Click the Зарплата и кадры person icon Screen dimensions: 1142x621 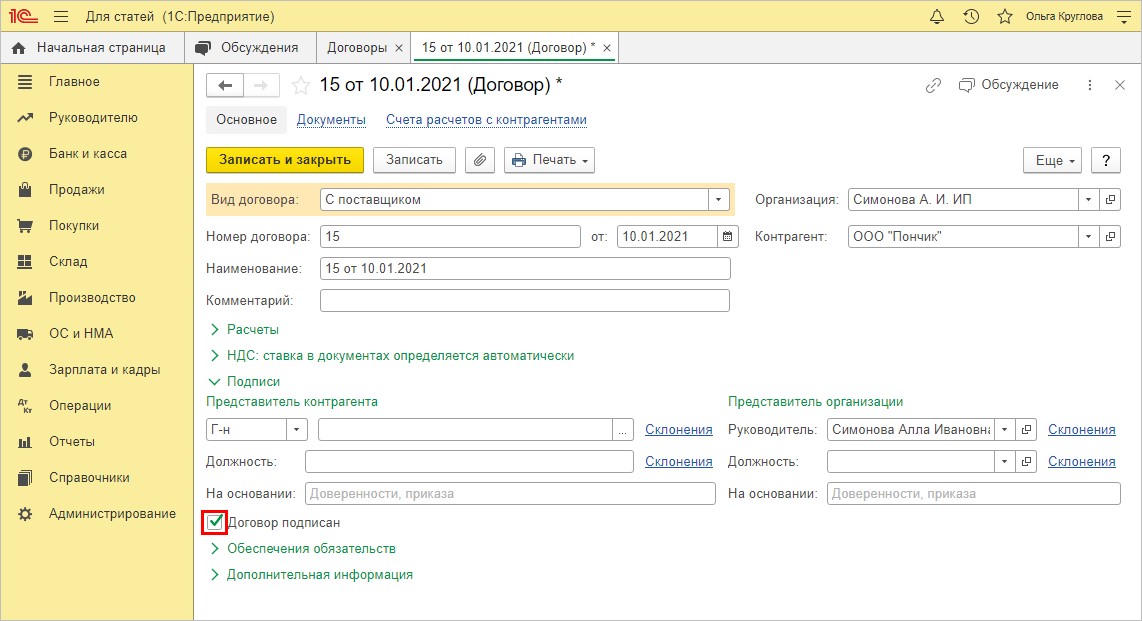tap(25, 369)
